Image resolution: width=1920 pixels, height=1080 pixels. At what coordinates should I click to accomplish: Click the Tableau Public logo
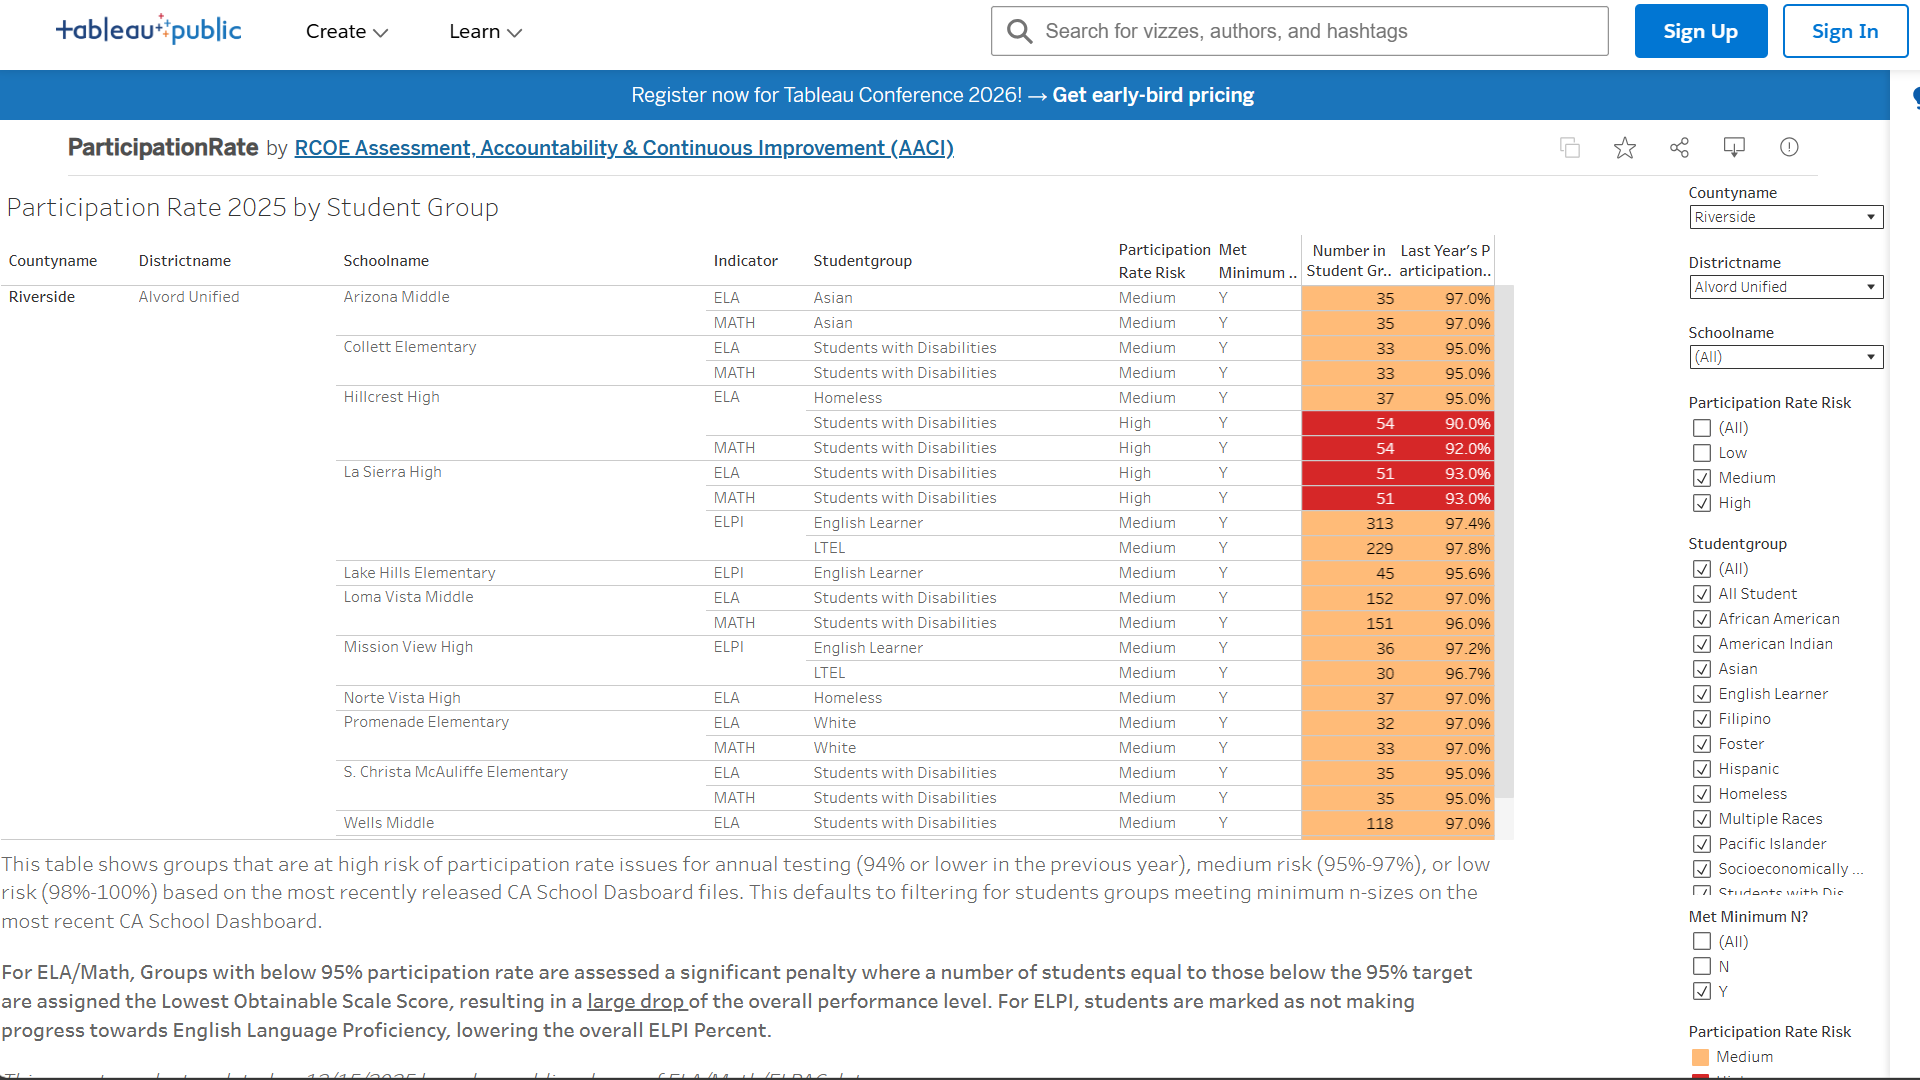(x=148, y=29)
